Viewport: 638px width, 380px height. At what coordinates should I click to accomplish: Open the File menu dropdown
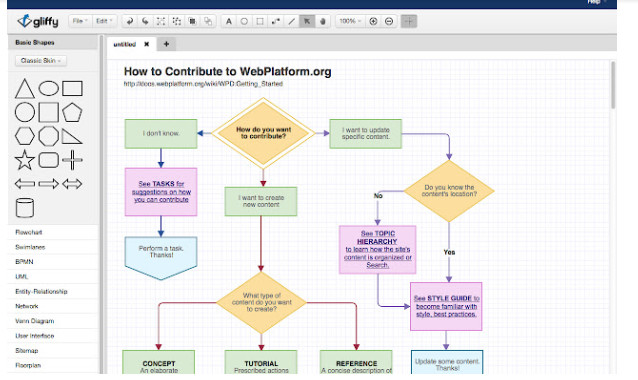[79, 21]
